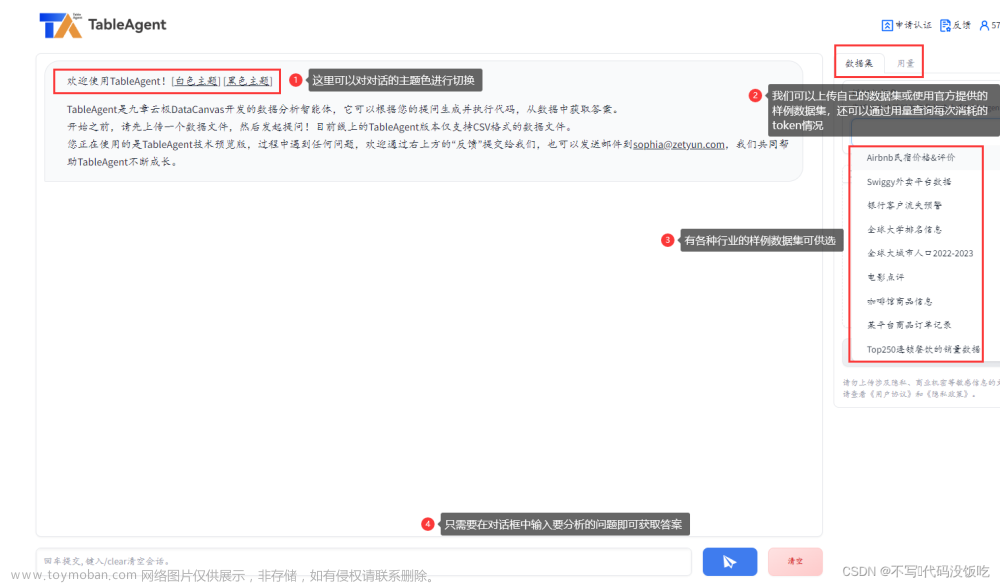The image size is (1000, 584).
Task: Click the TableAgent logo
Action: click(x=61, y=26)
